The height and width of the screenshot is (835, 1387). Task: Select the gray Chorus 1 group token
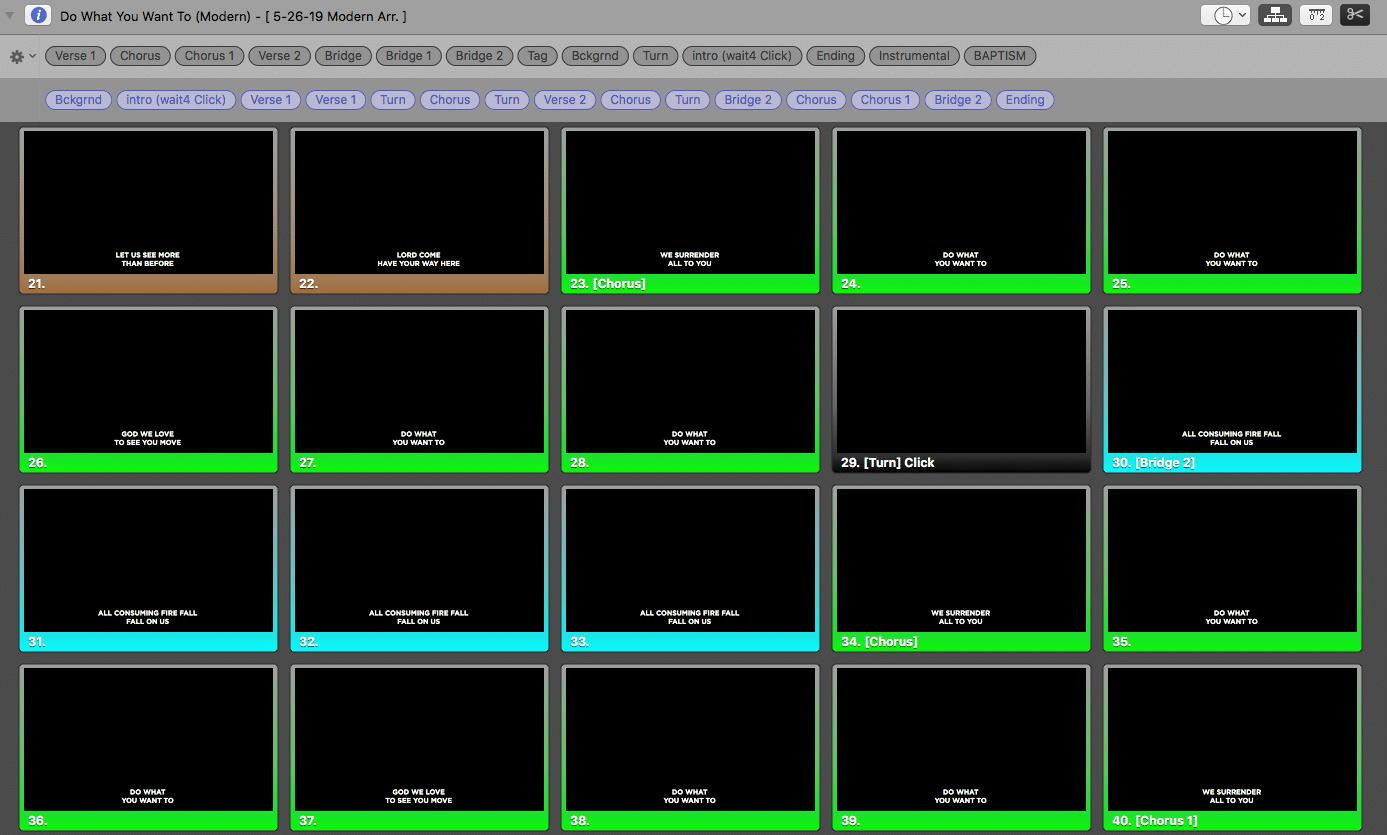209,56
